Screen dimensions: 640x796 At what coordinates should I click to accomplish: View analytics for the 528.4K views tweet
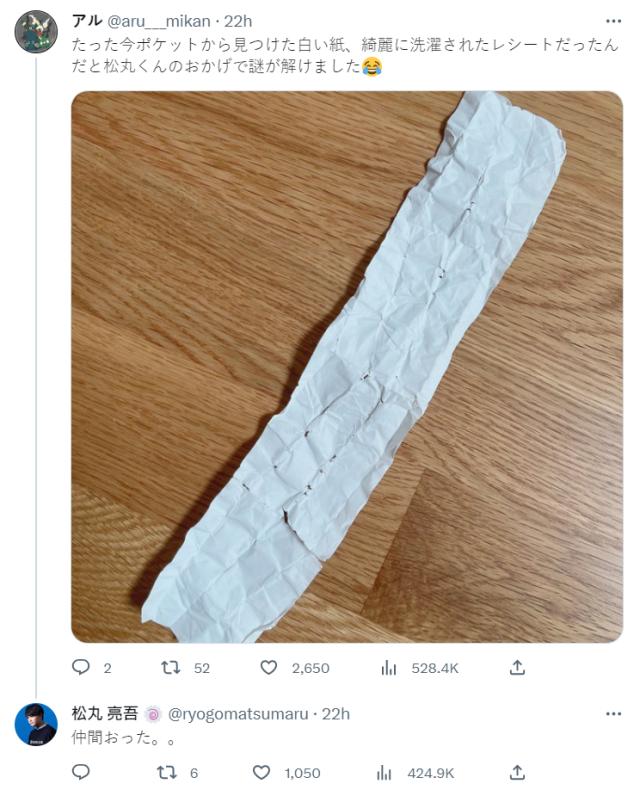click(390, 668)
